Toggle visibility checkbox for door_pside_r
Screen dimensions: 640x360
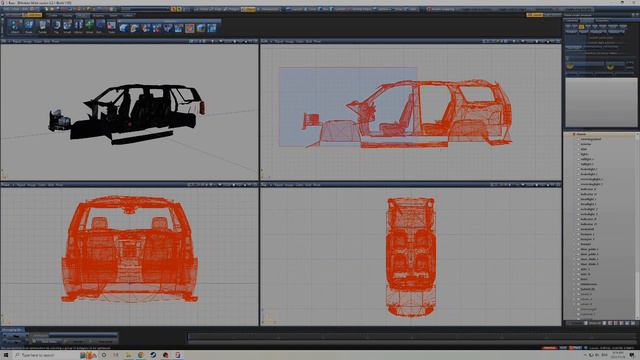[578, 254]
